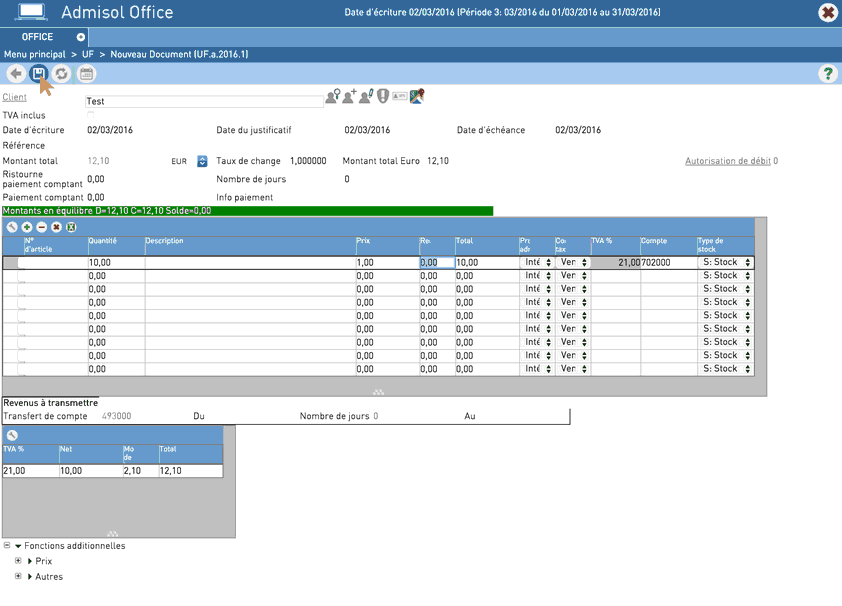The width and height of the screenshot is (842, 606).
Task: Open the Ven tax code dropdown in first line
Action: tap(573, 262)
